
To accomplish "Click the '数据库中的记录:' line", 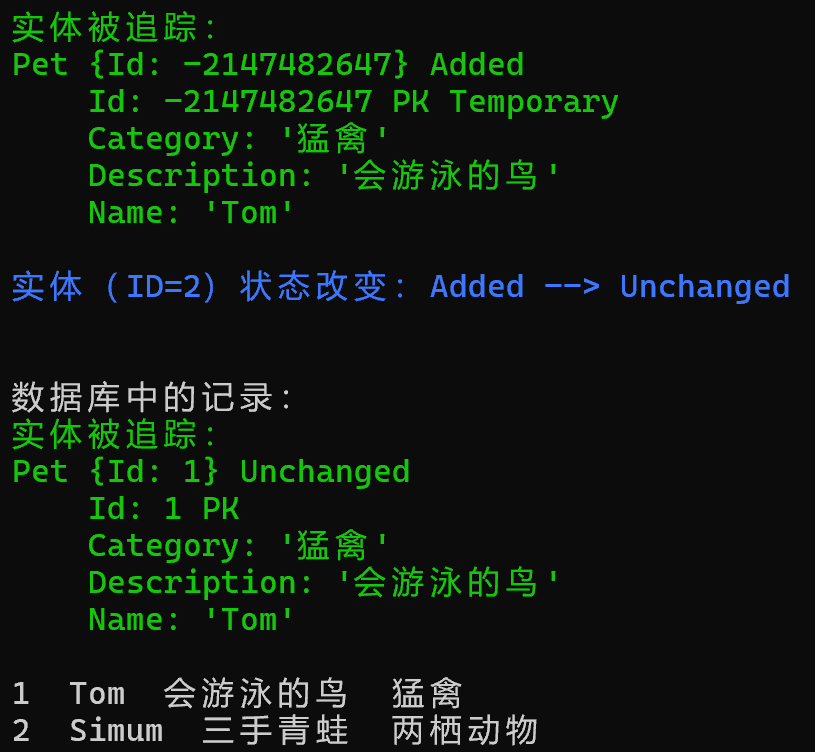I will (153, 398).
